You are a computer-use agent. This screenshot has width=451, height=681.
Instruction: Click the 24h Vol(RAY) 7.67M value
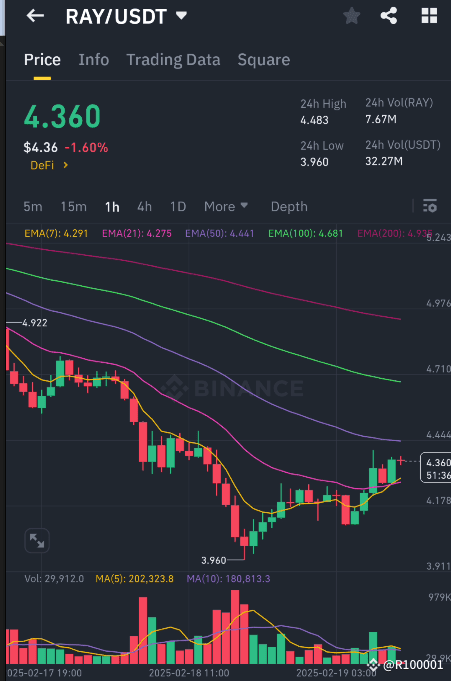point(381,119)
